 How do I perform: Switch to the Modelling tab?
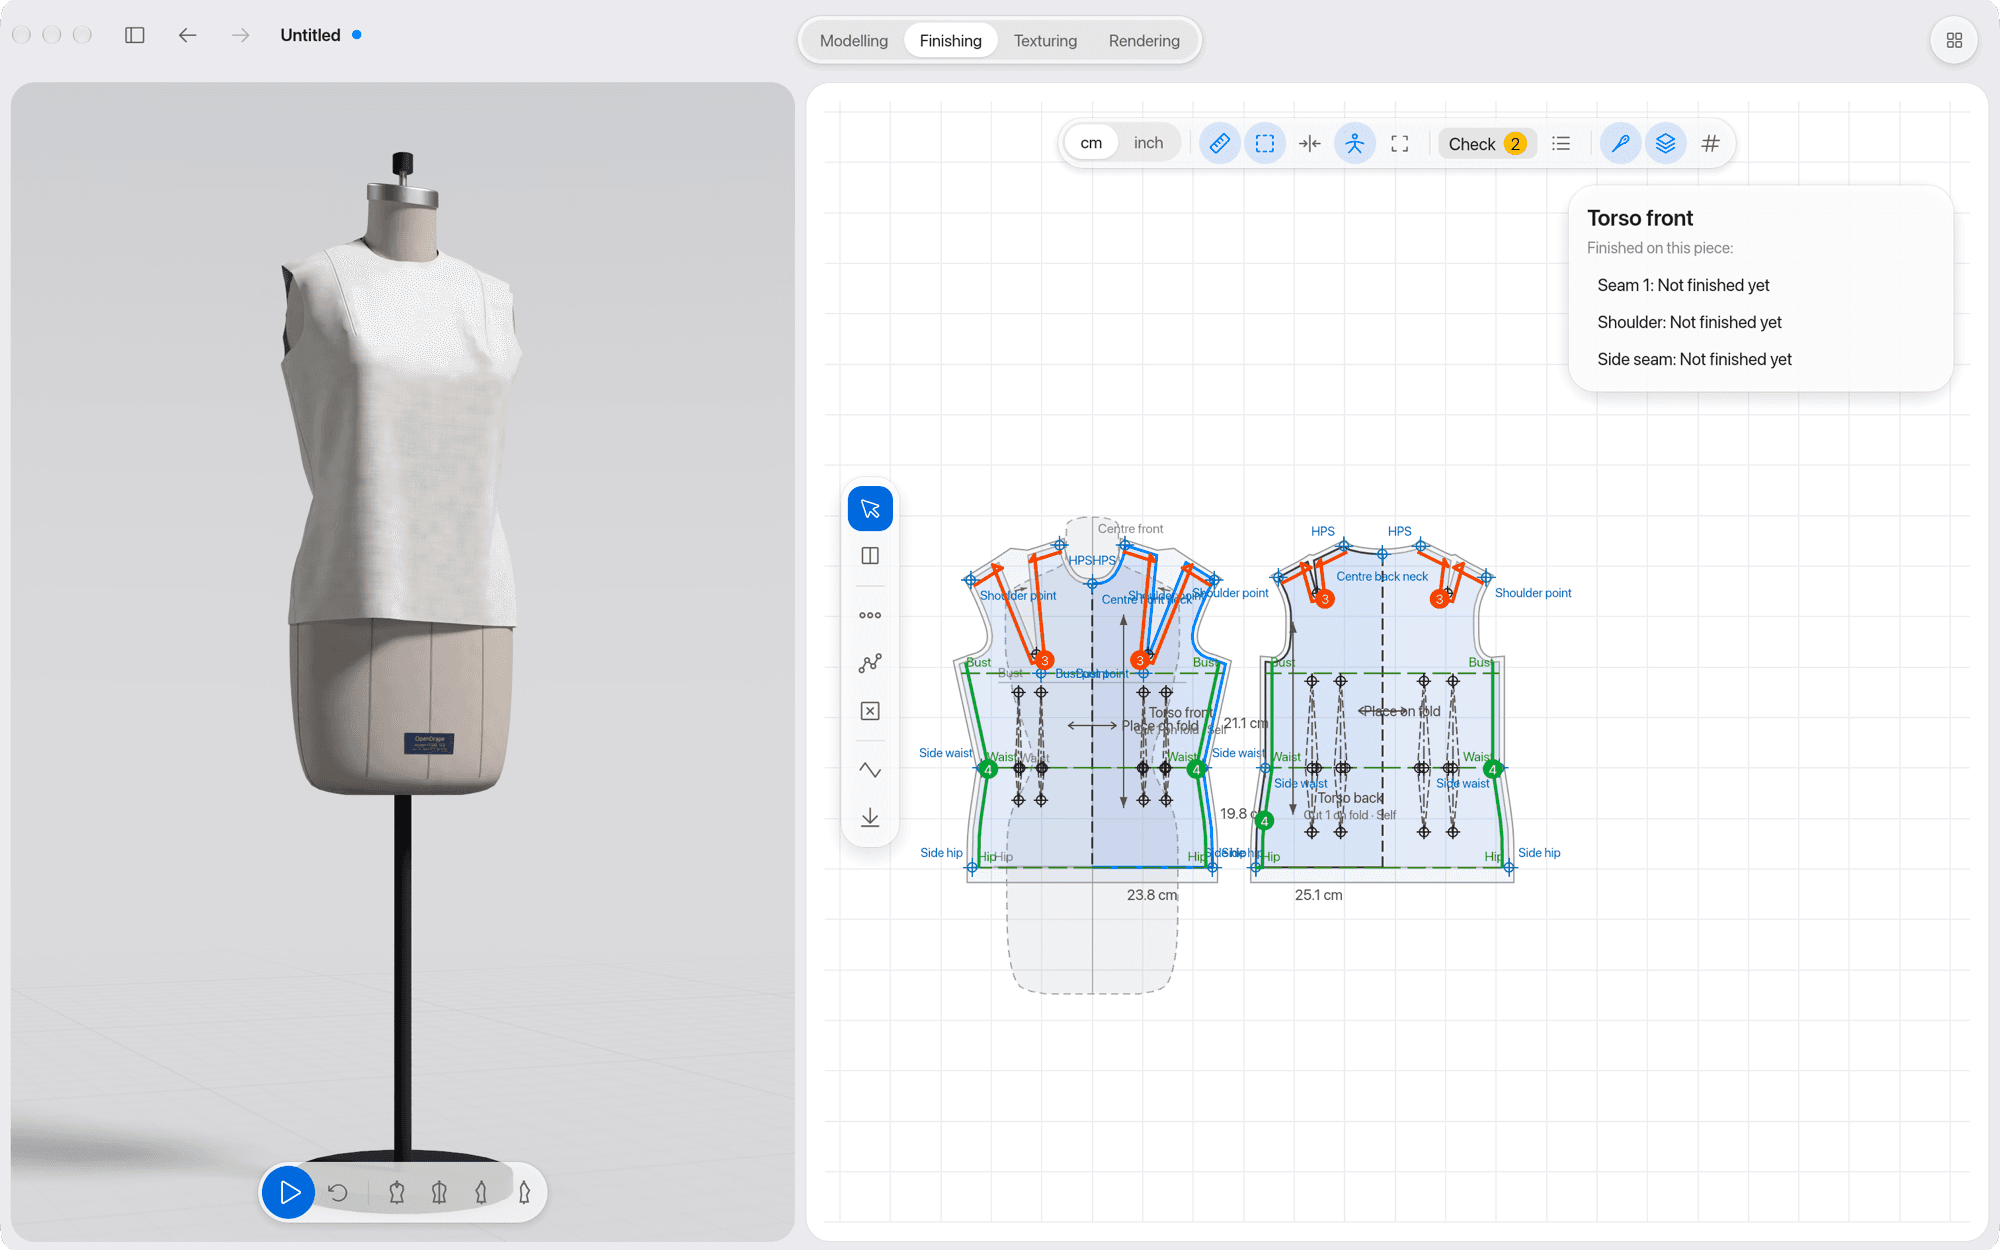click(x=854, y=41)
